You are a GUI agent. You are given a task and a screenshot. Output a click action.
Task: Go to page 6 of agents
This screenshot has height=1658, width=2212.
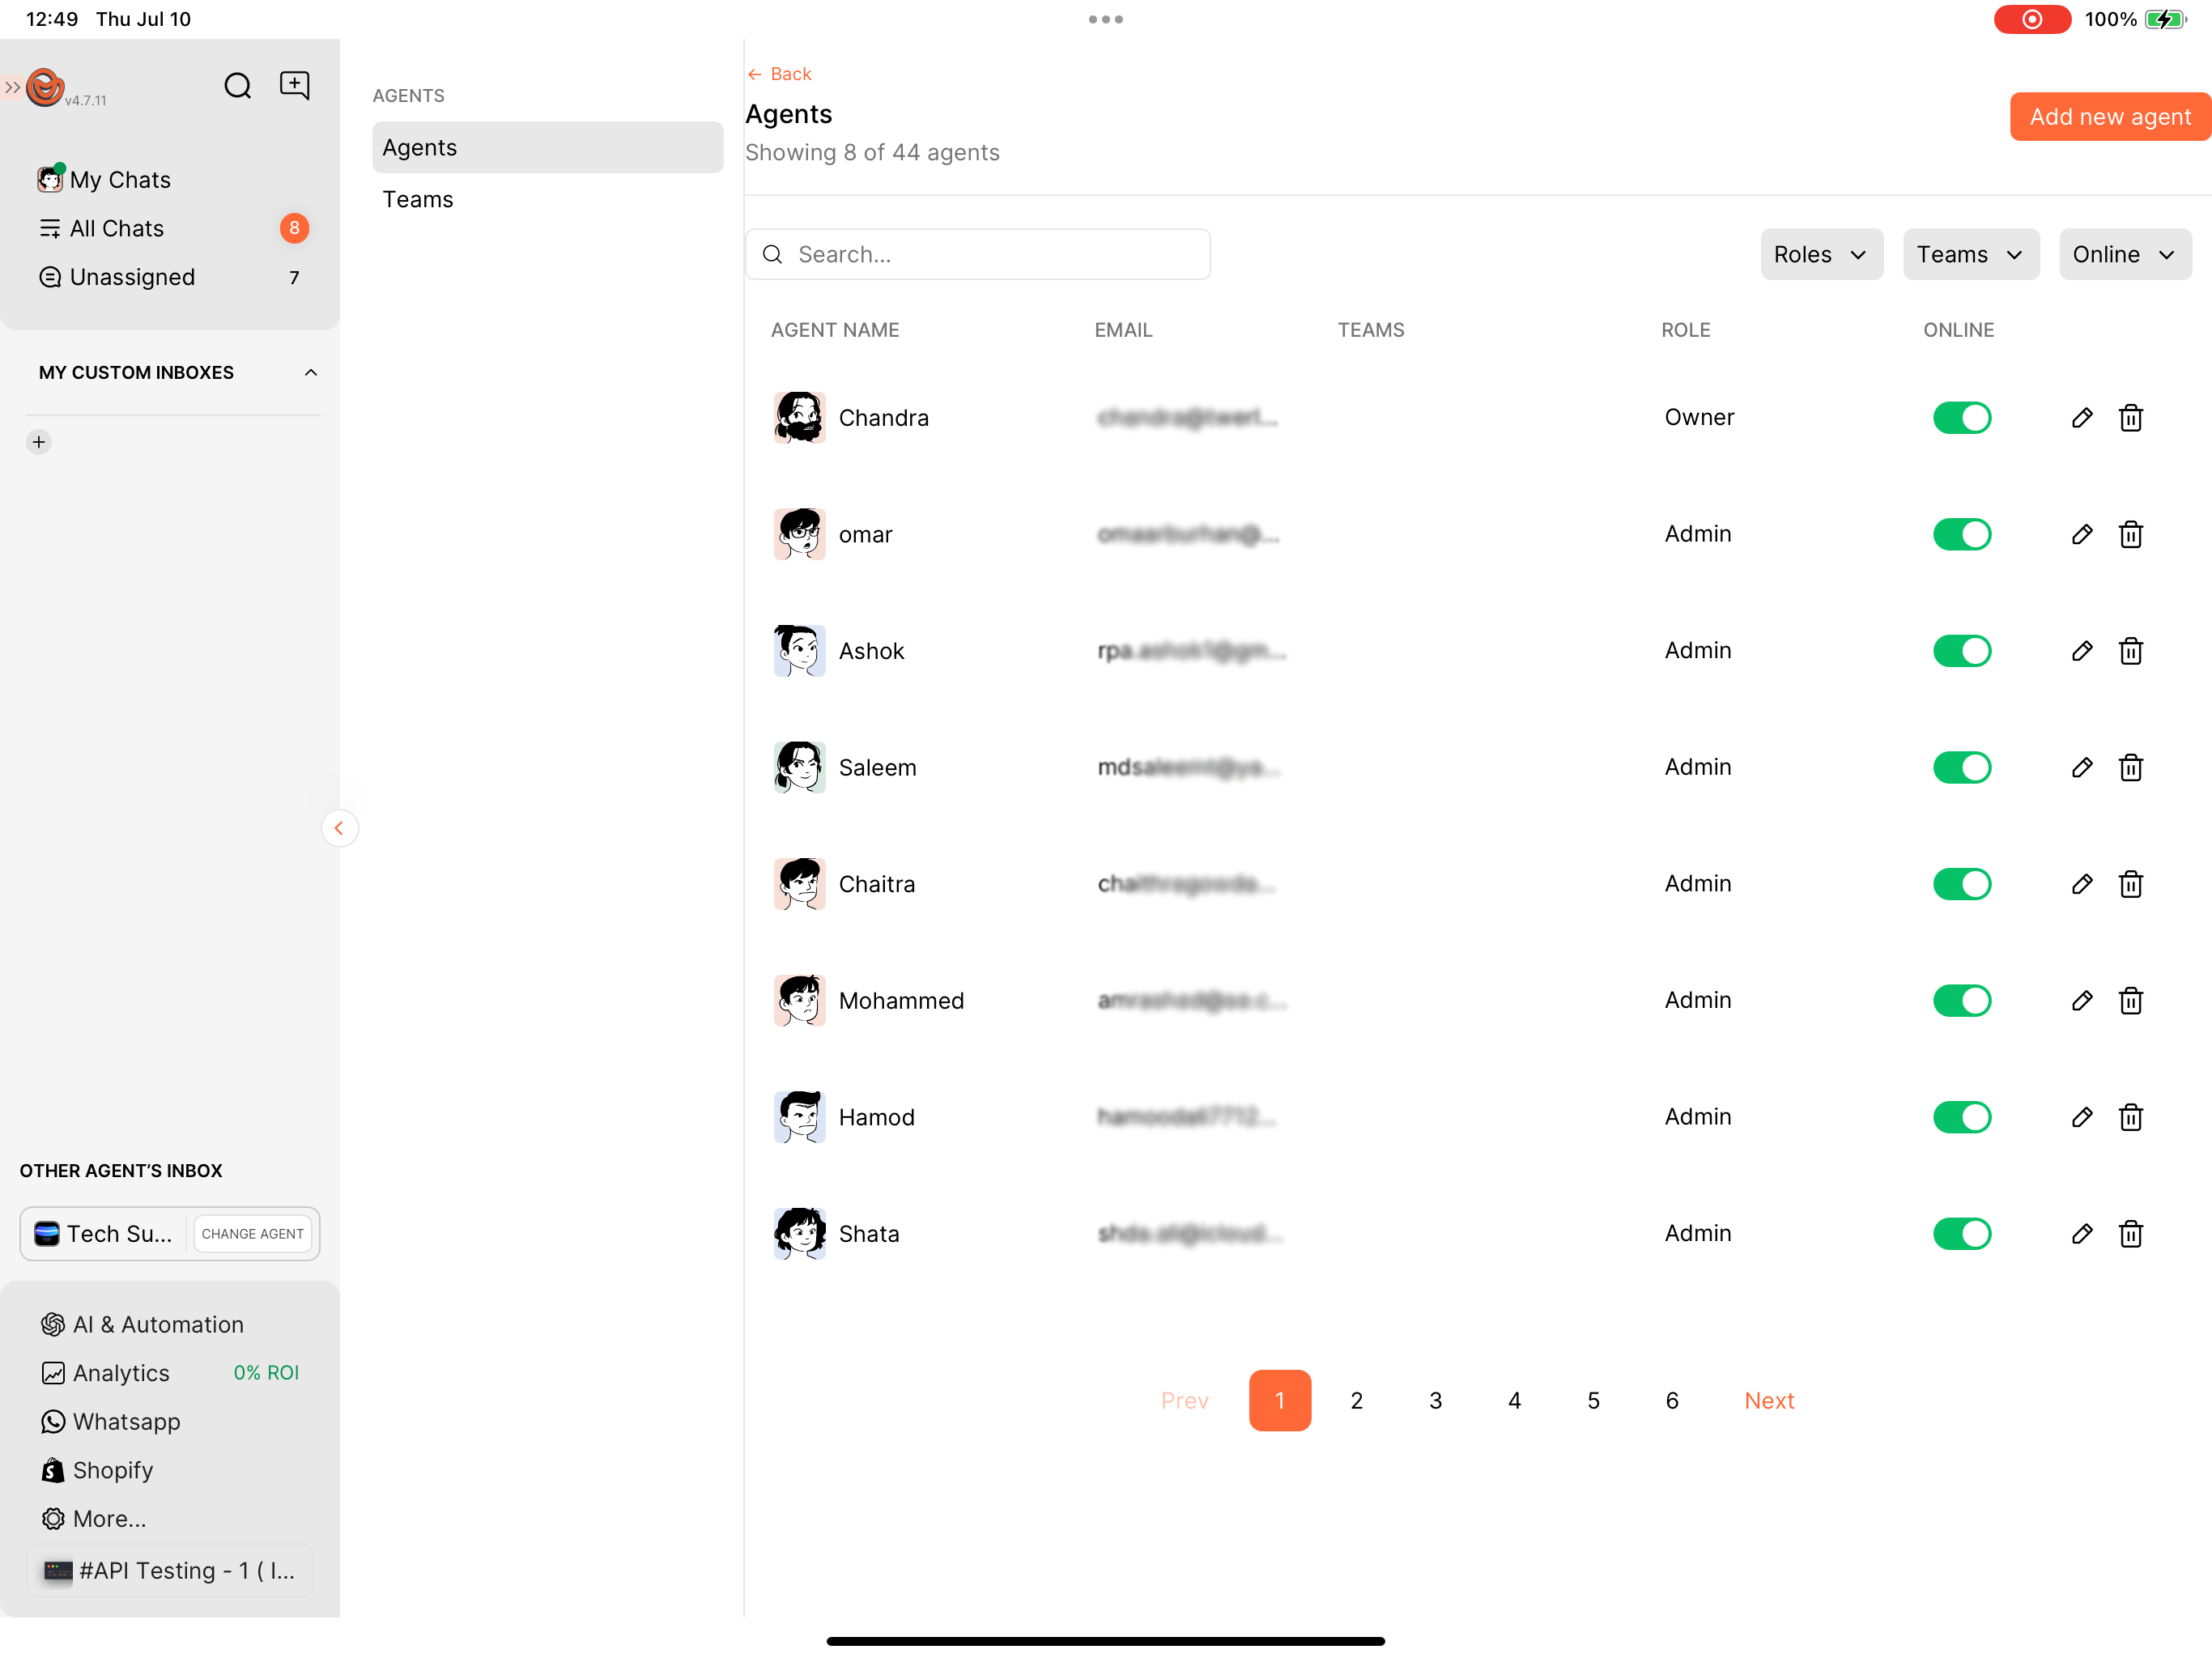[1671, 1400]
